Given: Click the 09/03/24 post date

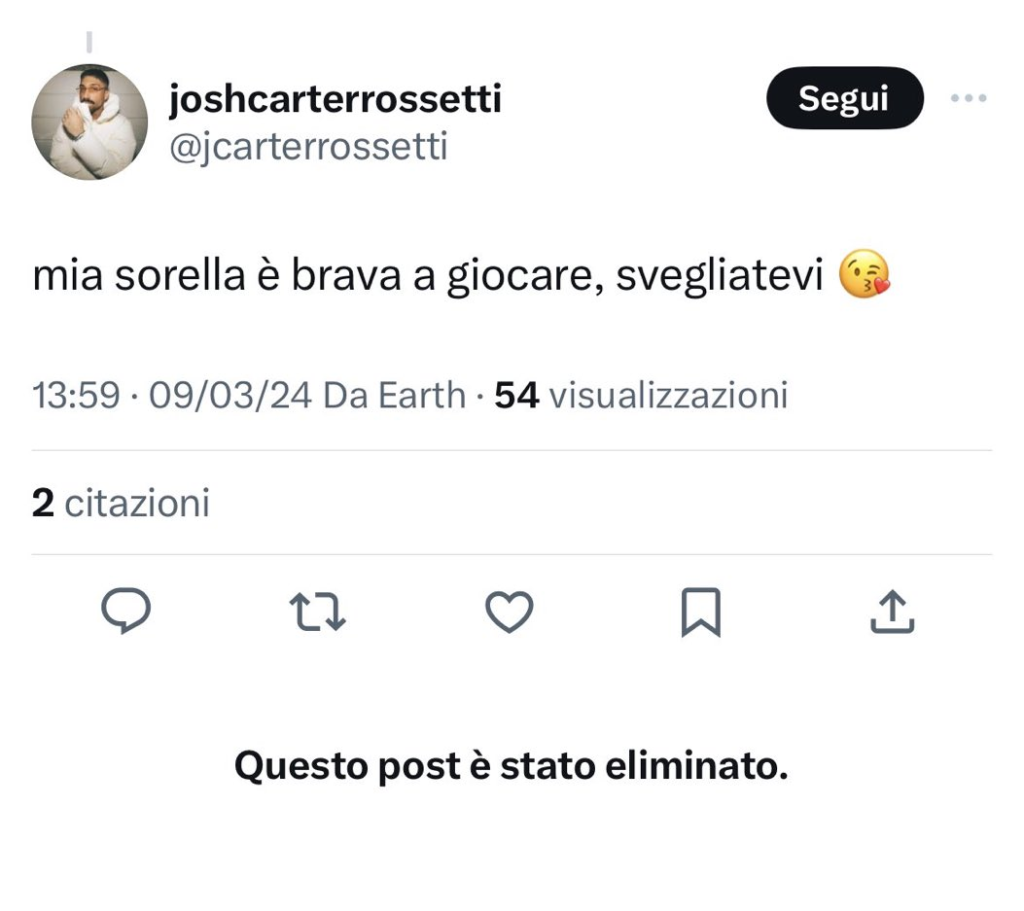Looking at the screenshot, I should (231, 396).
